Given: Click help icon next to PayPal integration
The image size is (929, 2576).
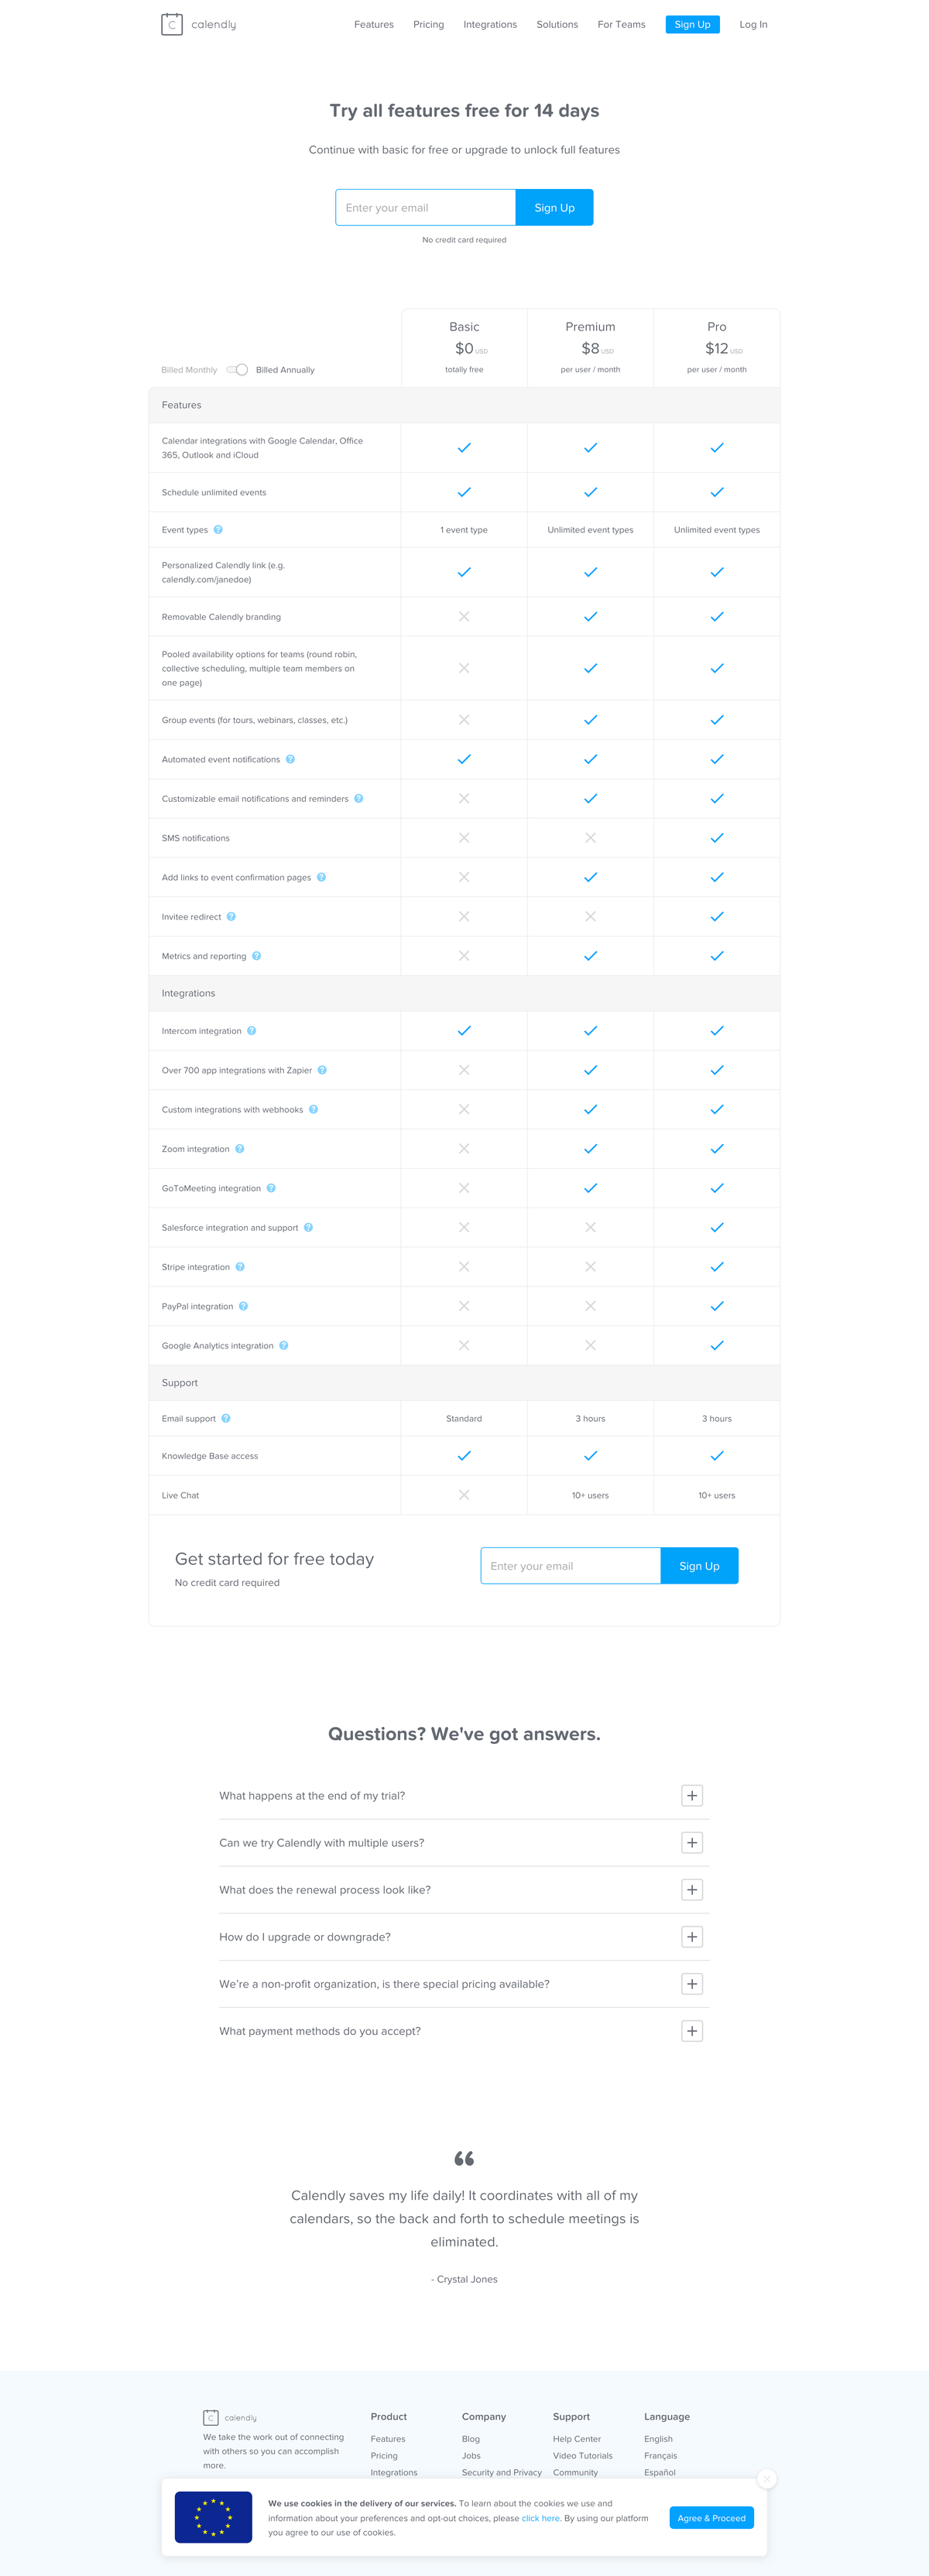Looking at the screenshot, I should click(x=243, y=1306).
